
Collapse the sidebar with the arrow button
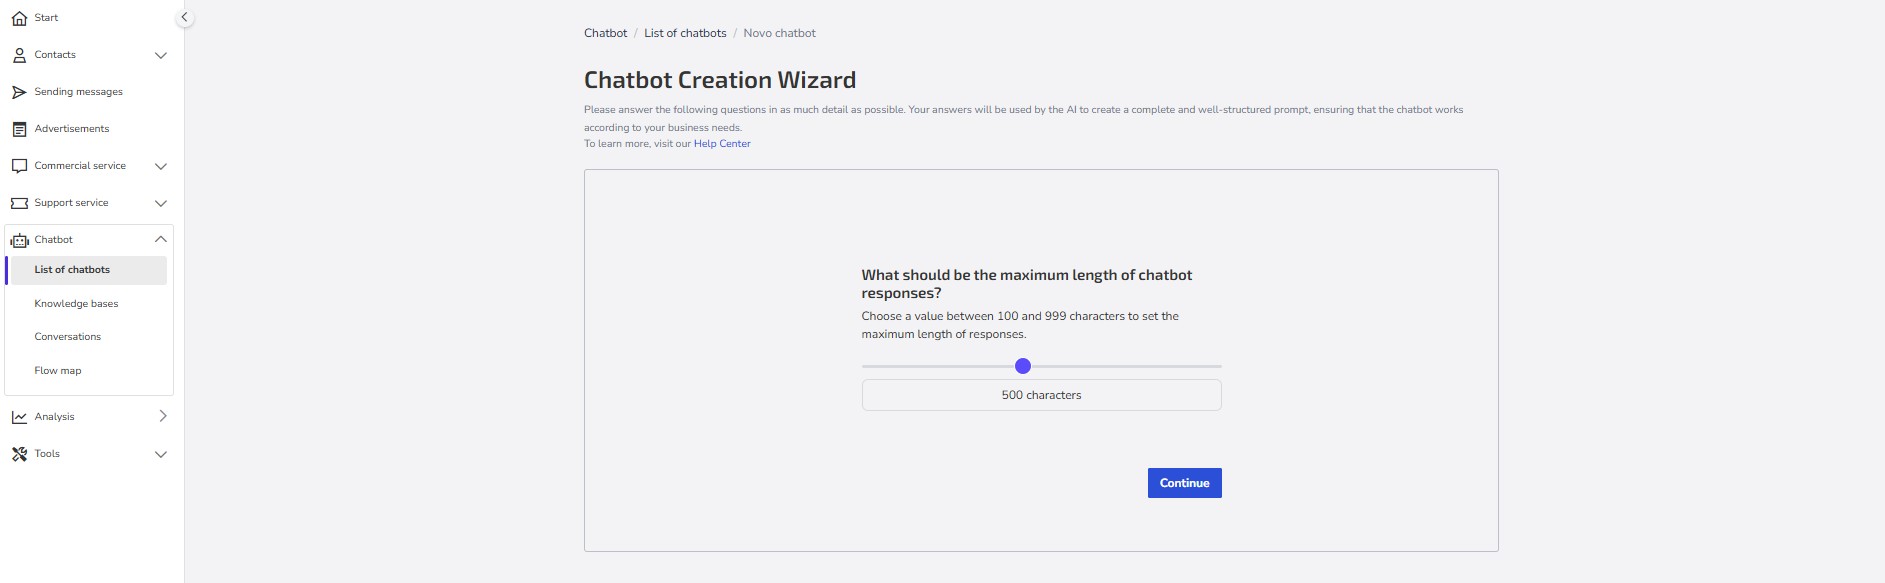click(184, 17)
